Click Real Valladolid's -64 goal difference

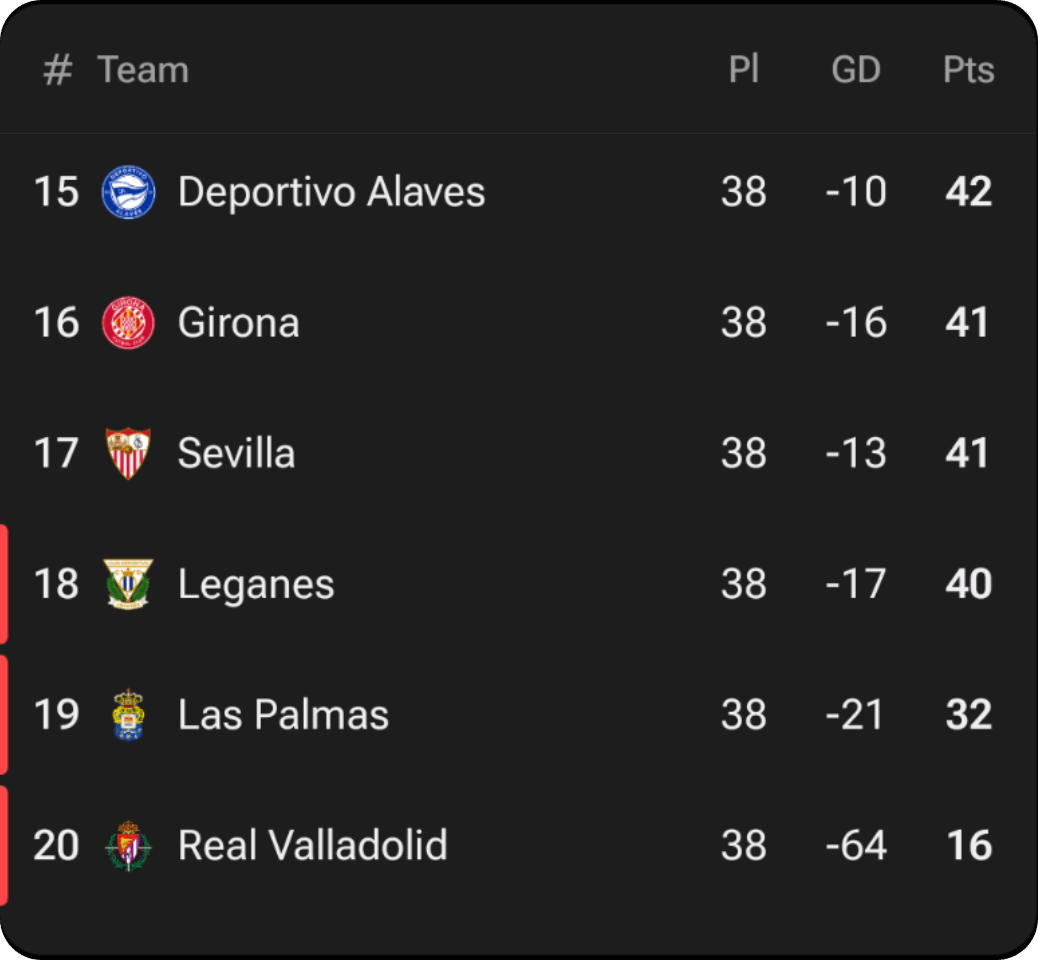856,846
